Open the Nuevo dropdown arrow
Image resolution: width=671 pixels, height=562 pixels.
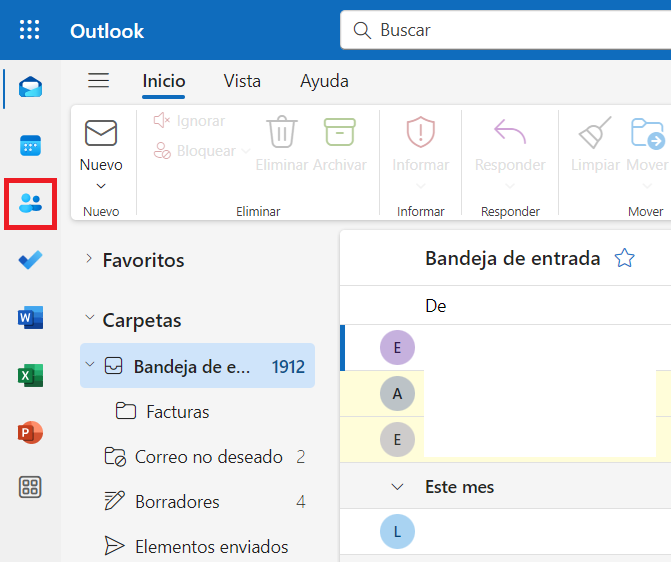(x=101, y=186)
